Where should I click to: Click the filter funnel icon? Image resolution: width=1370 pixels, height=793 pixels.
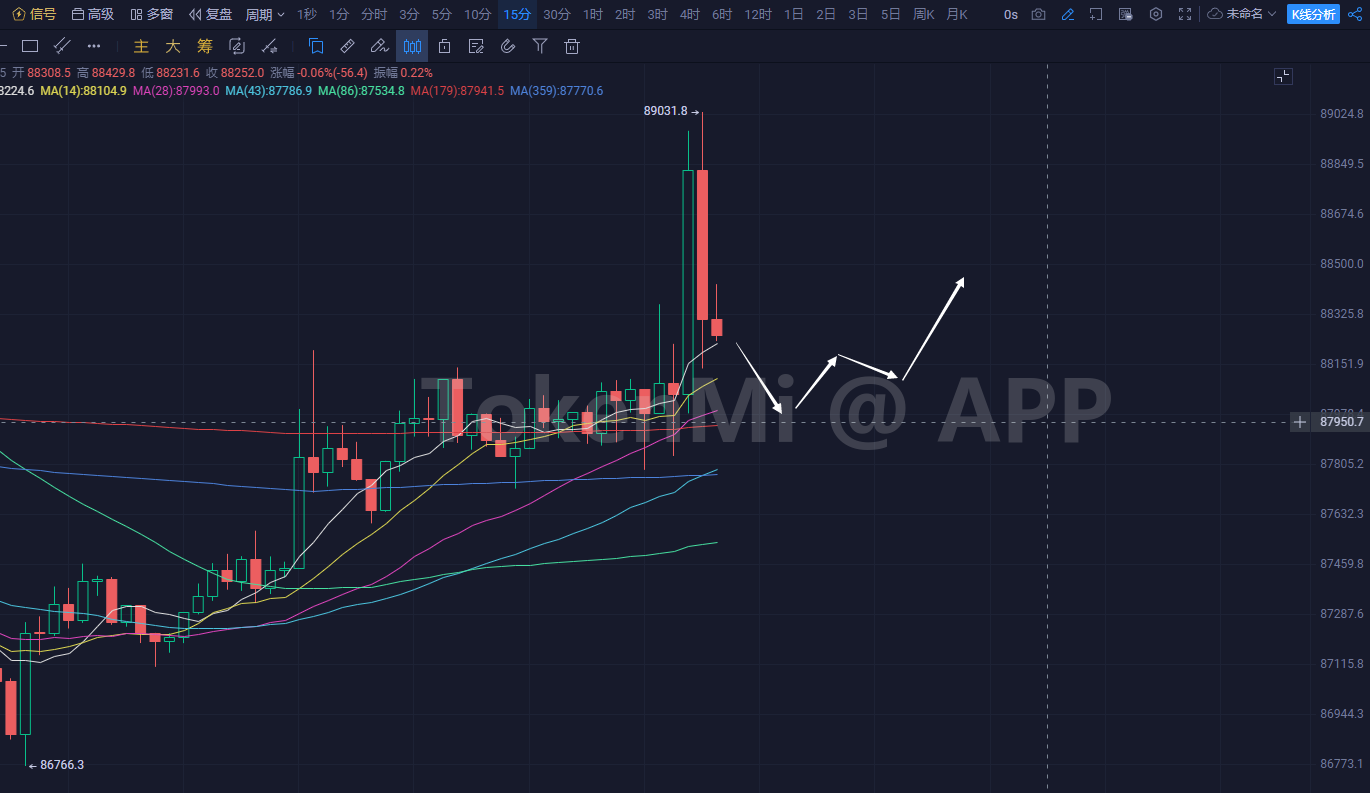click(540, 46)
